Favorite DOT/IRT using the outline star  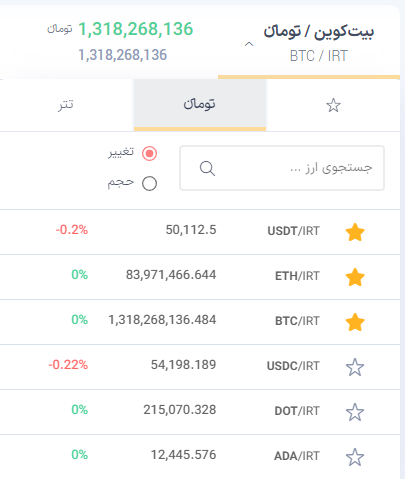[355, 412]
